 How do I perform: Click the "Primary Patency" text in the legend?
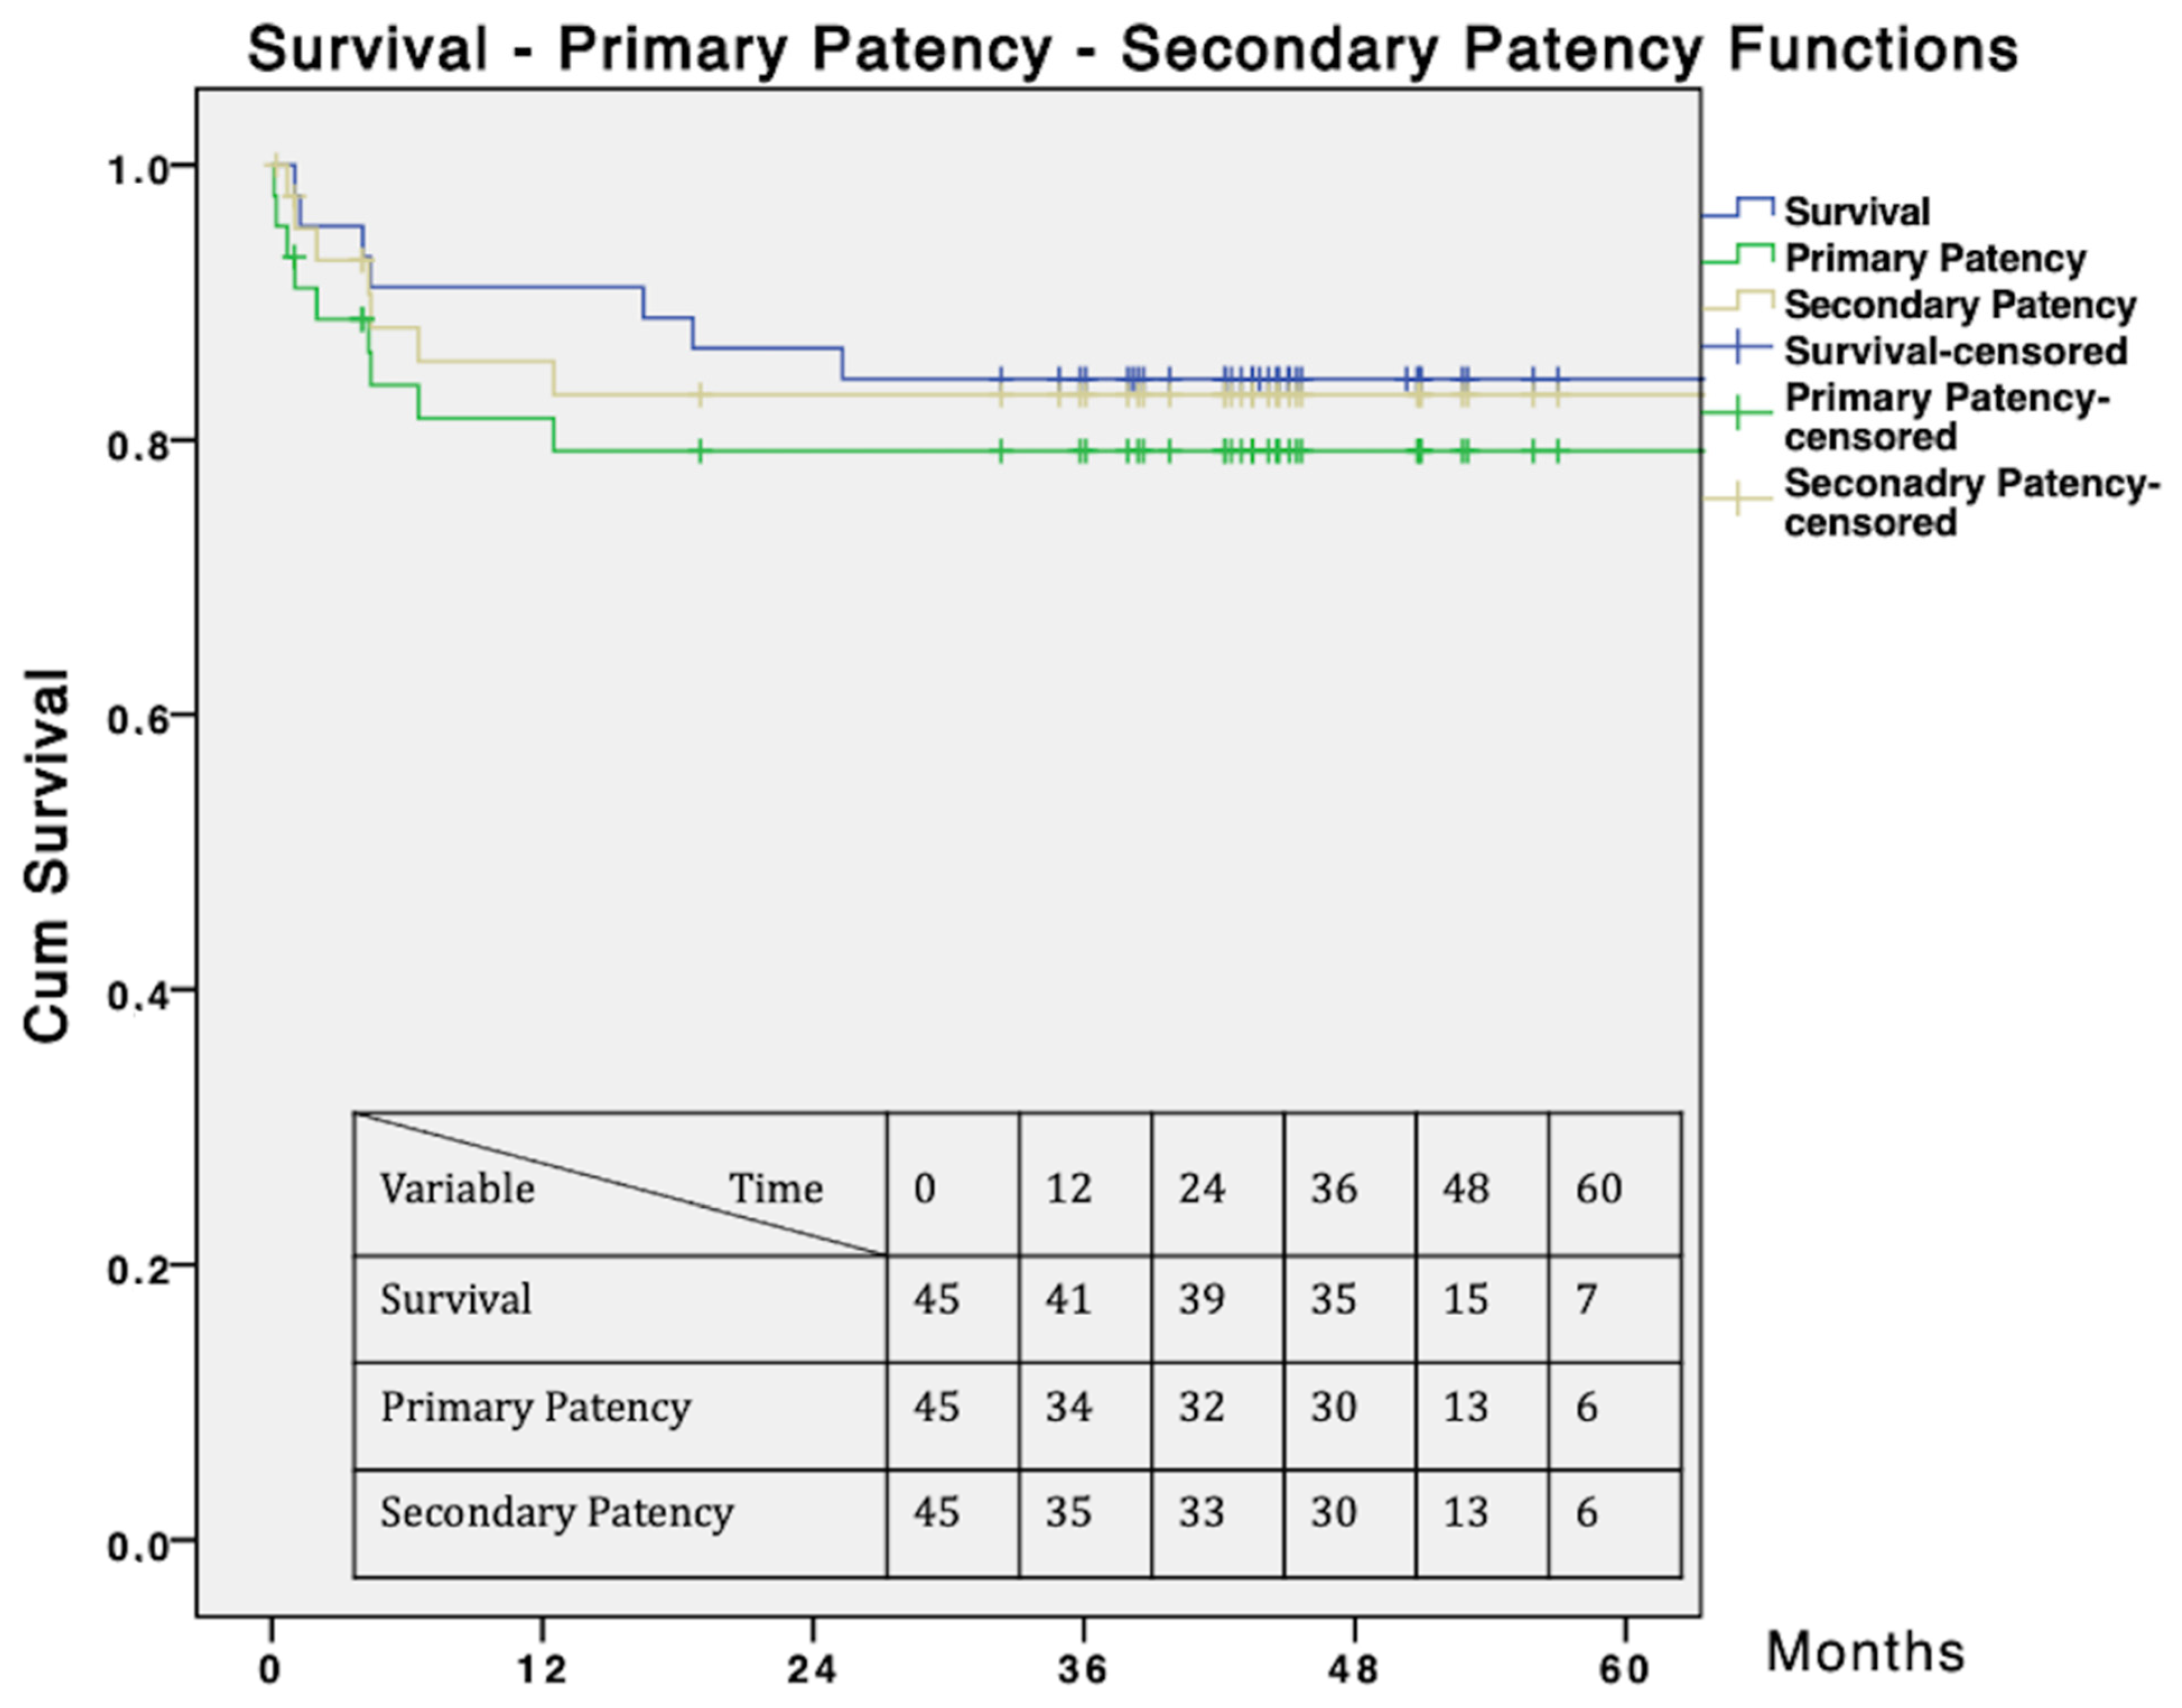(x=1935, y=258)
